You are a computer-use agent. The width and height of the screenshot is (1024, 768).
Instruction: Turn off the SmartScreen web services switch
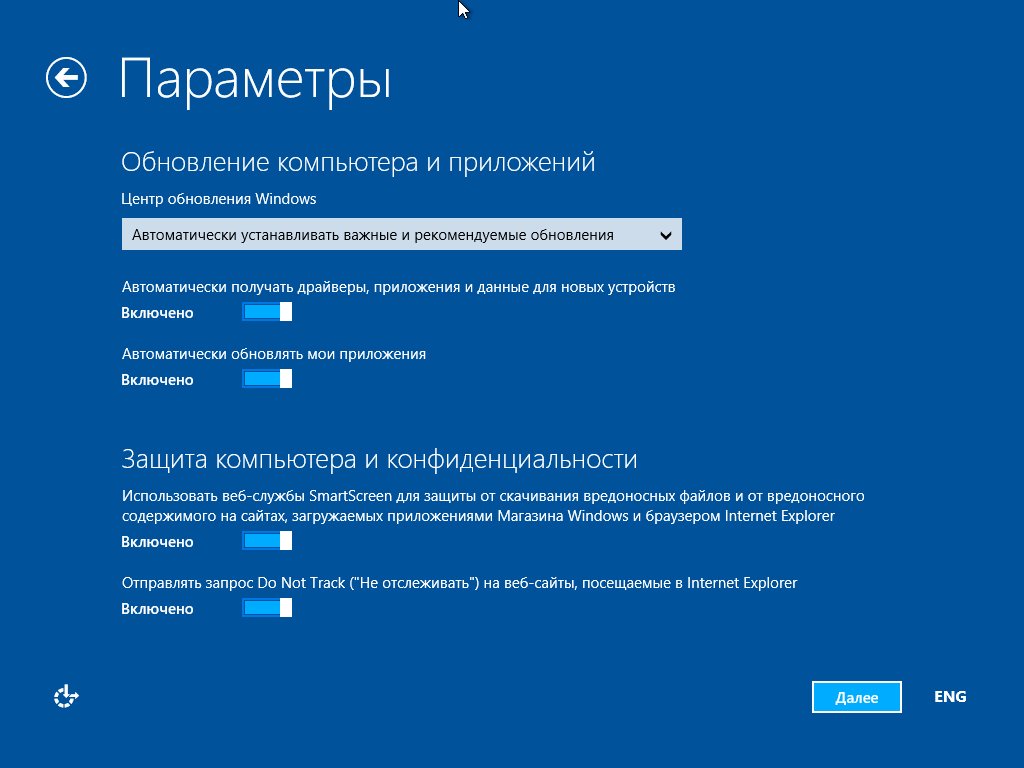(x=267, y=541)
